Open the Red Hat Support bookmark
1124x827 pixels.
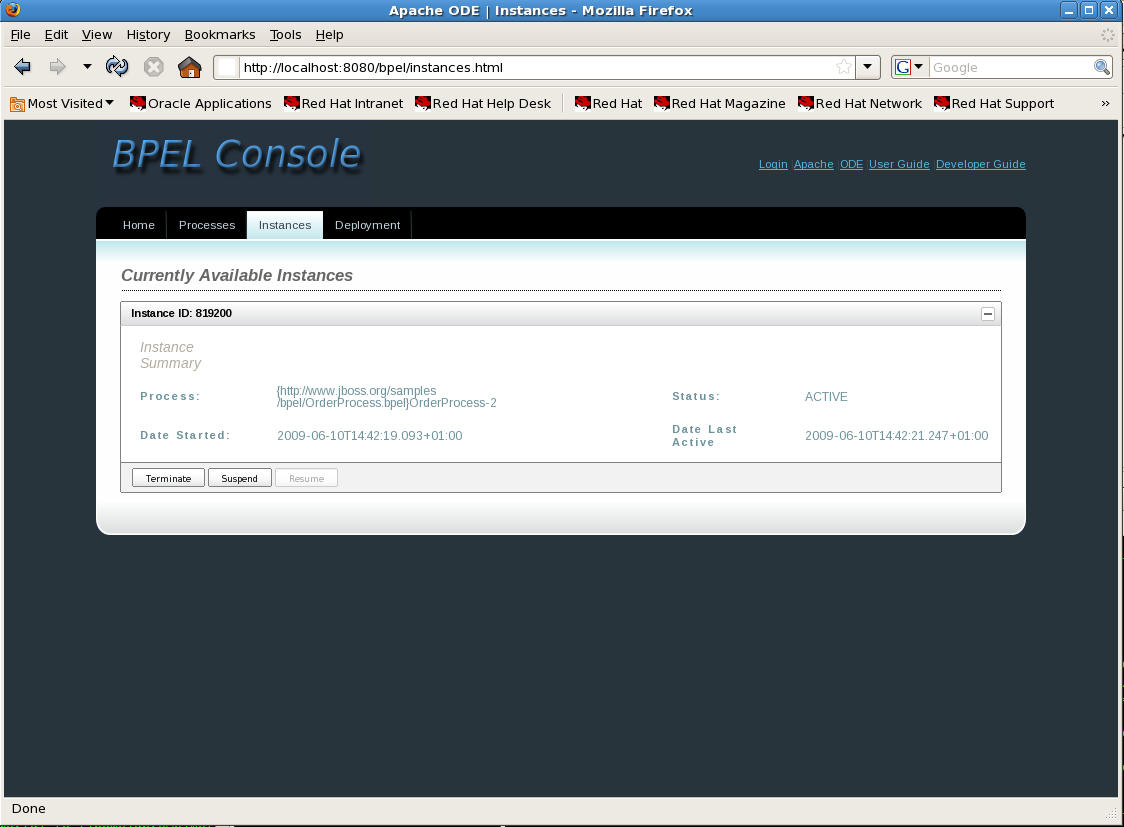pyautogui.click(x=994, y=104)
